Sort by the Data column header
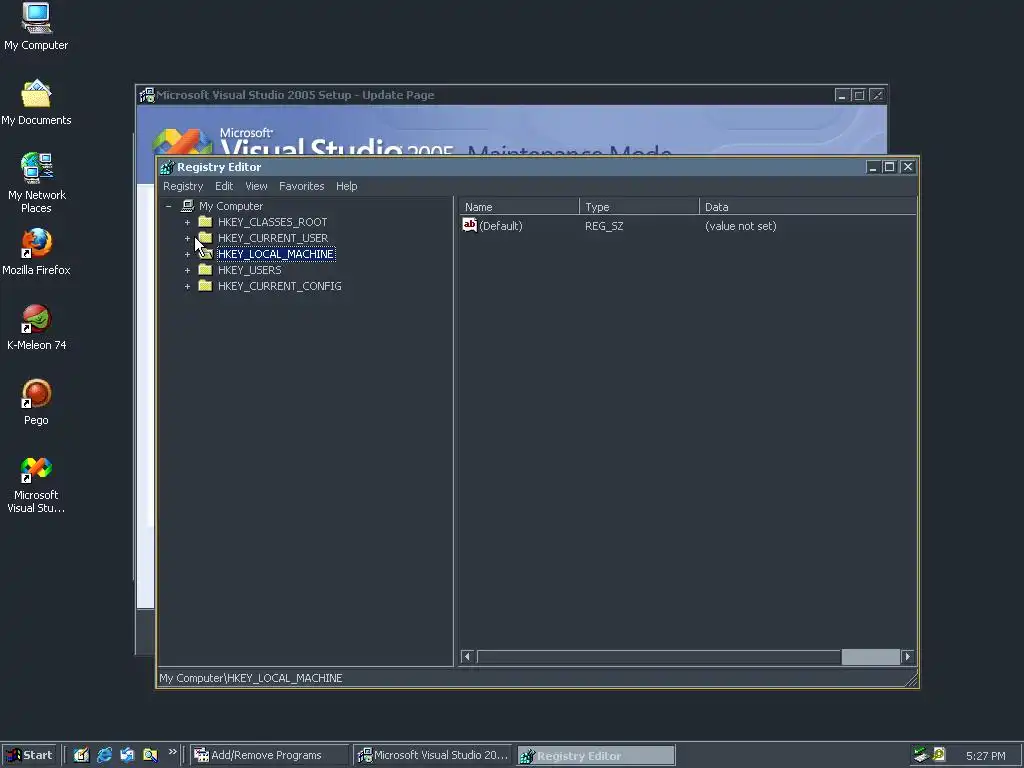1024x768 pixels. point(808,206)
